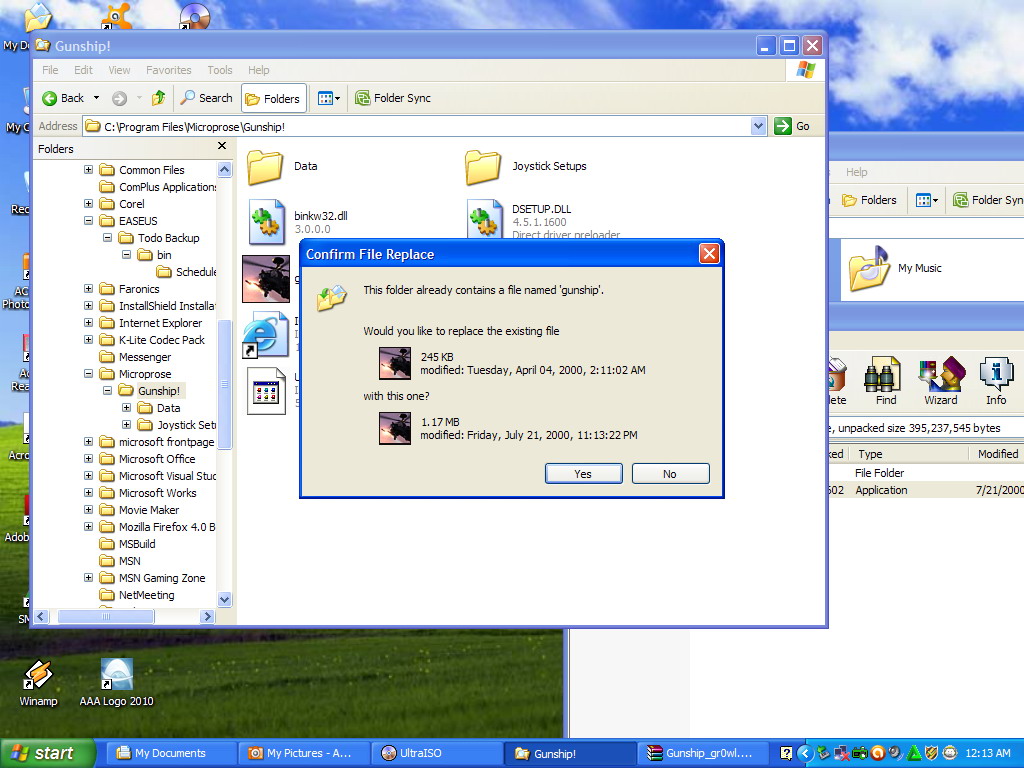Click the folder tree scroll-down arrow
1024x768 pixels.
[224, 599]
